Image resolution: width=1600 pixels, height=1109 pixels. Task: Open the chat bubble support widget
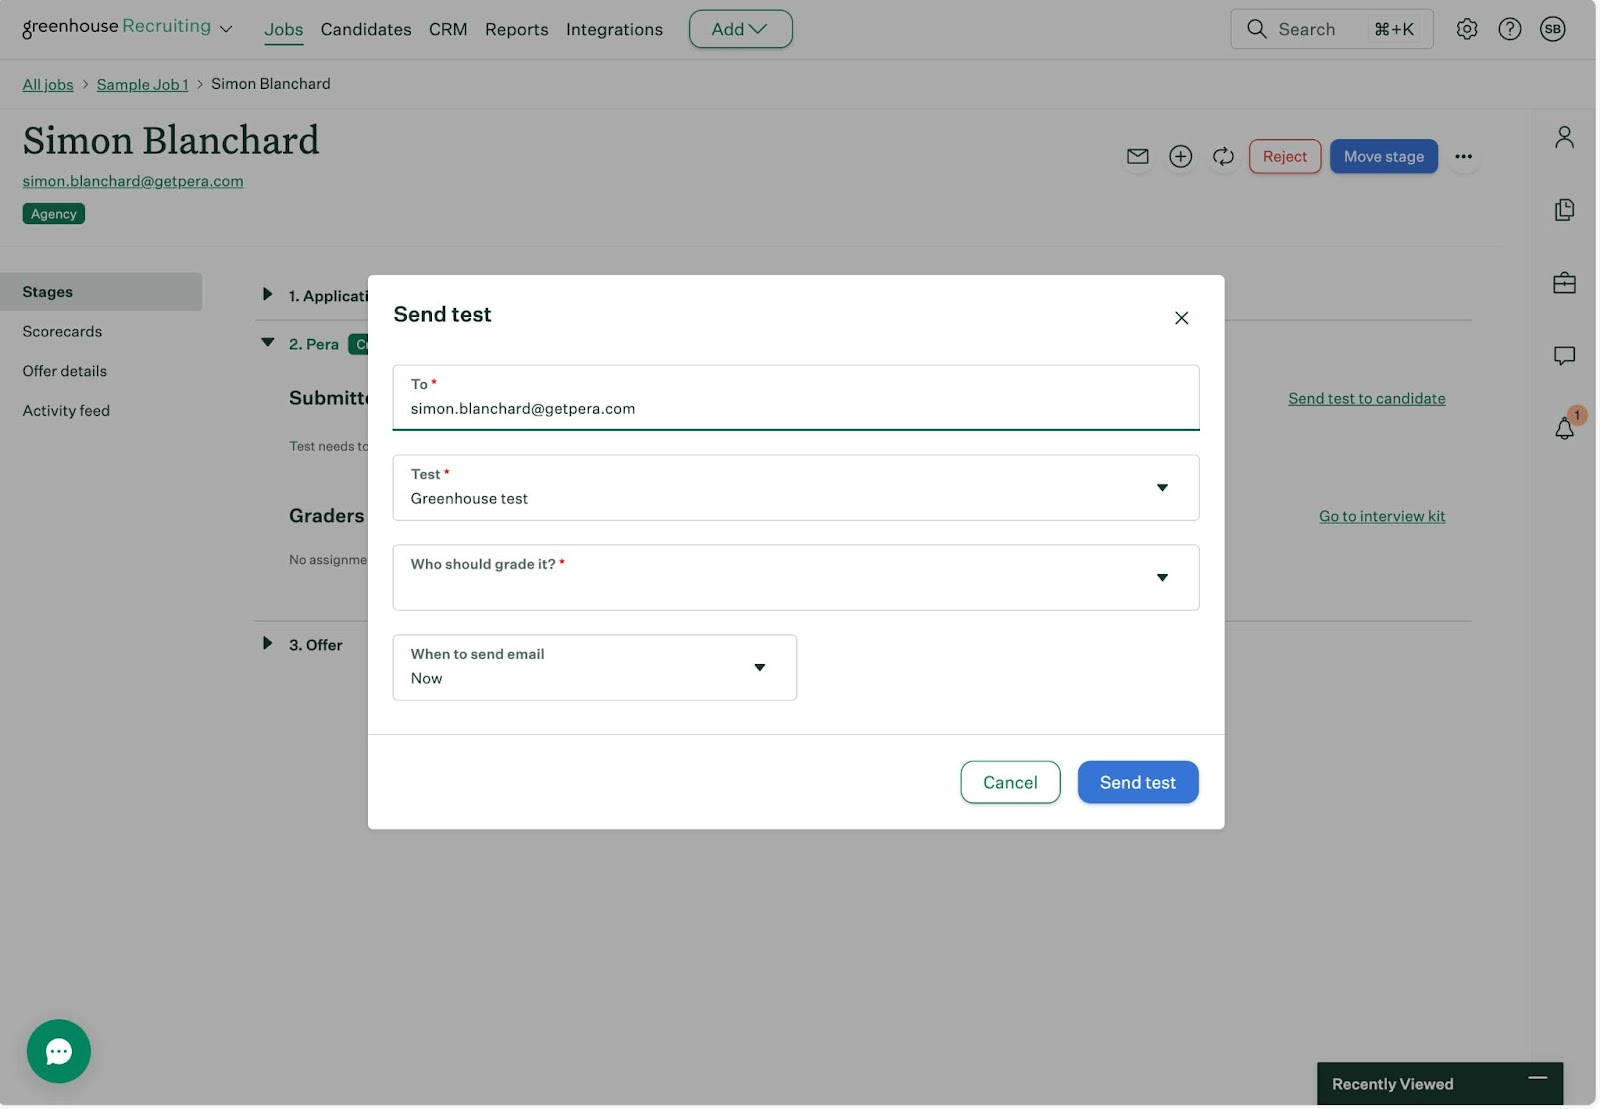(x=59, y=1051)
